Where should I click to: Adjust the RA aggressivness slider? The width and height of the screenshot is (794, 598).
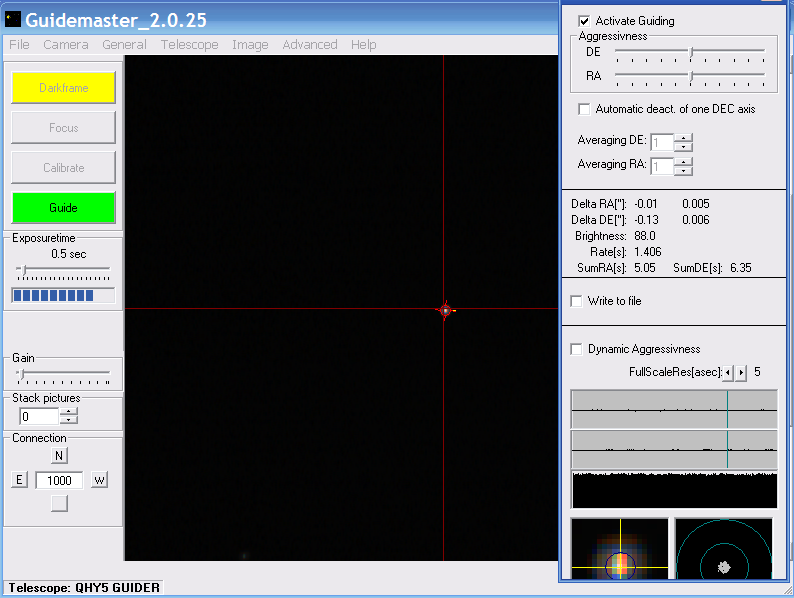pyautogui.click(x=691, y=76)
